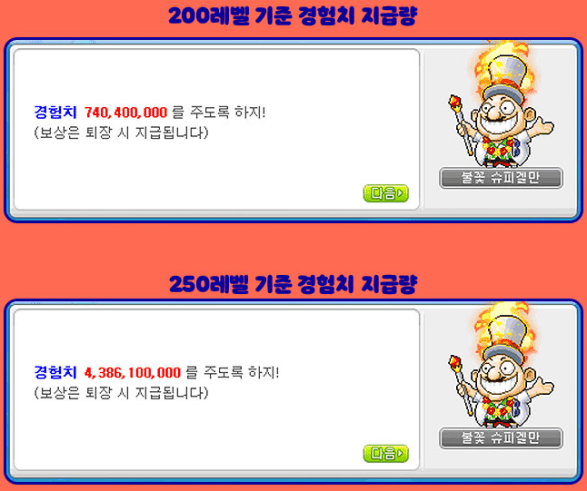Click 보상은 퇴장 시 지급됩니다 note under 4,386,100,000
This screenshot has width=587, height=491.
point(121,393)
